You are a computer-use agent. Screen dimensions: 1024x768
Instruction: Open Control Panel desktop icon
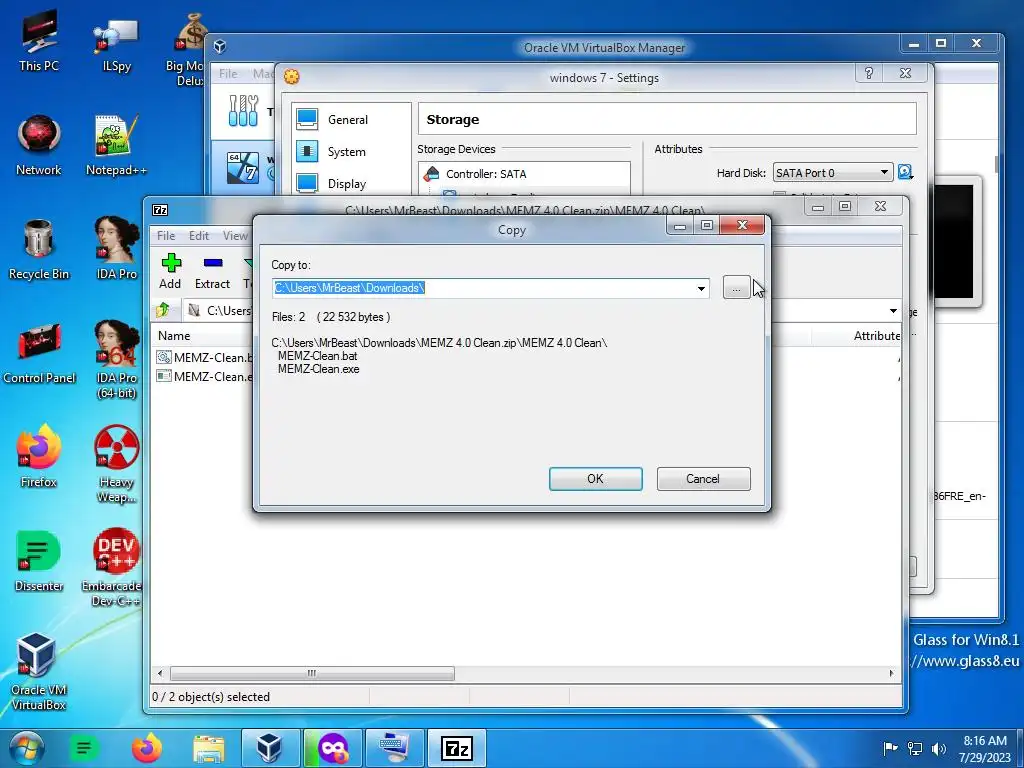pos(39,353)
